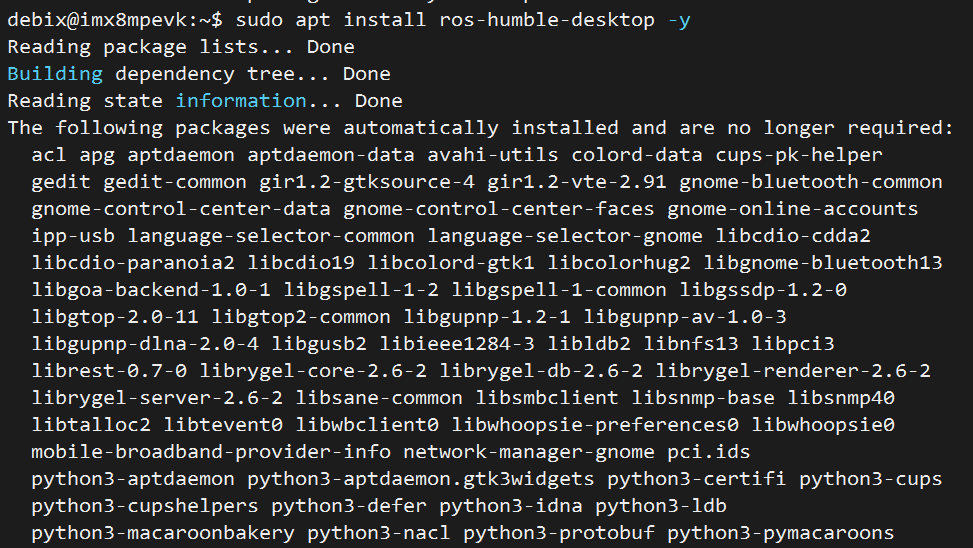This screenshot has height=548, width=973.
Task: Click the cyan 'Building' word
Action: [x=55, y=74]
